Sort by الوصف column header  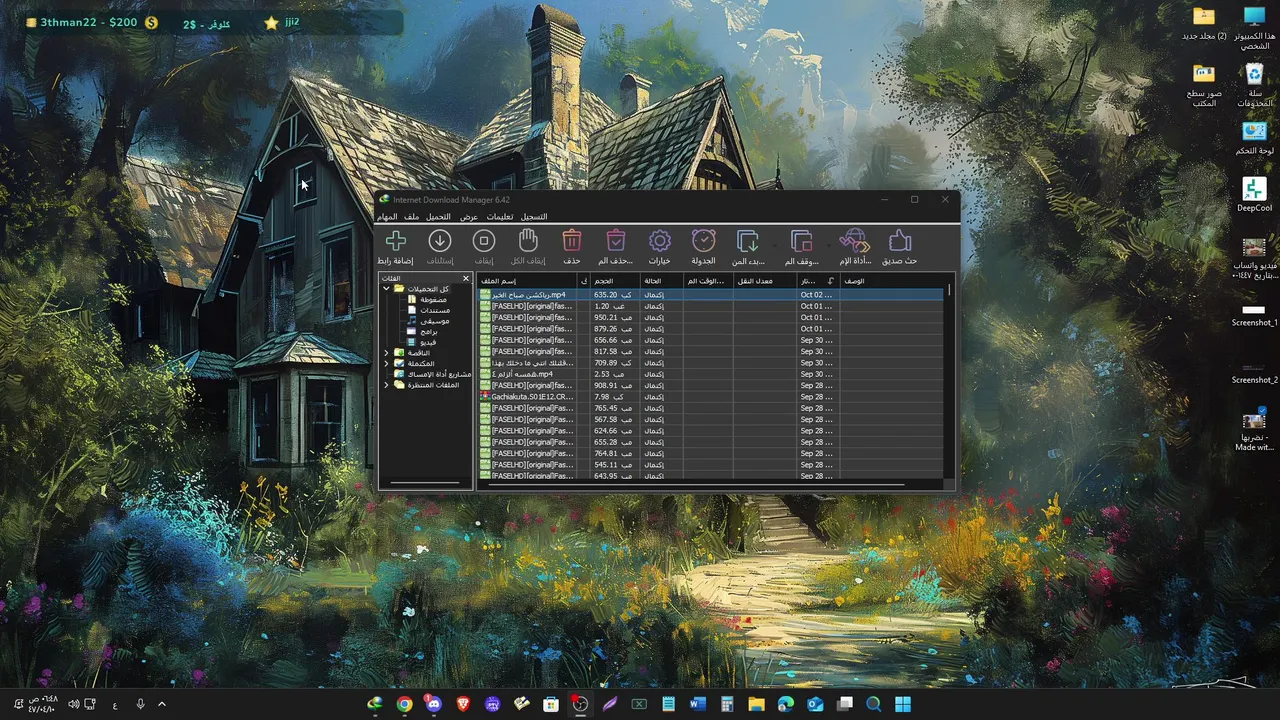[x=892, y=281]
